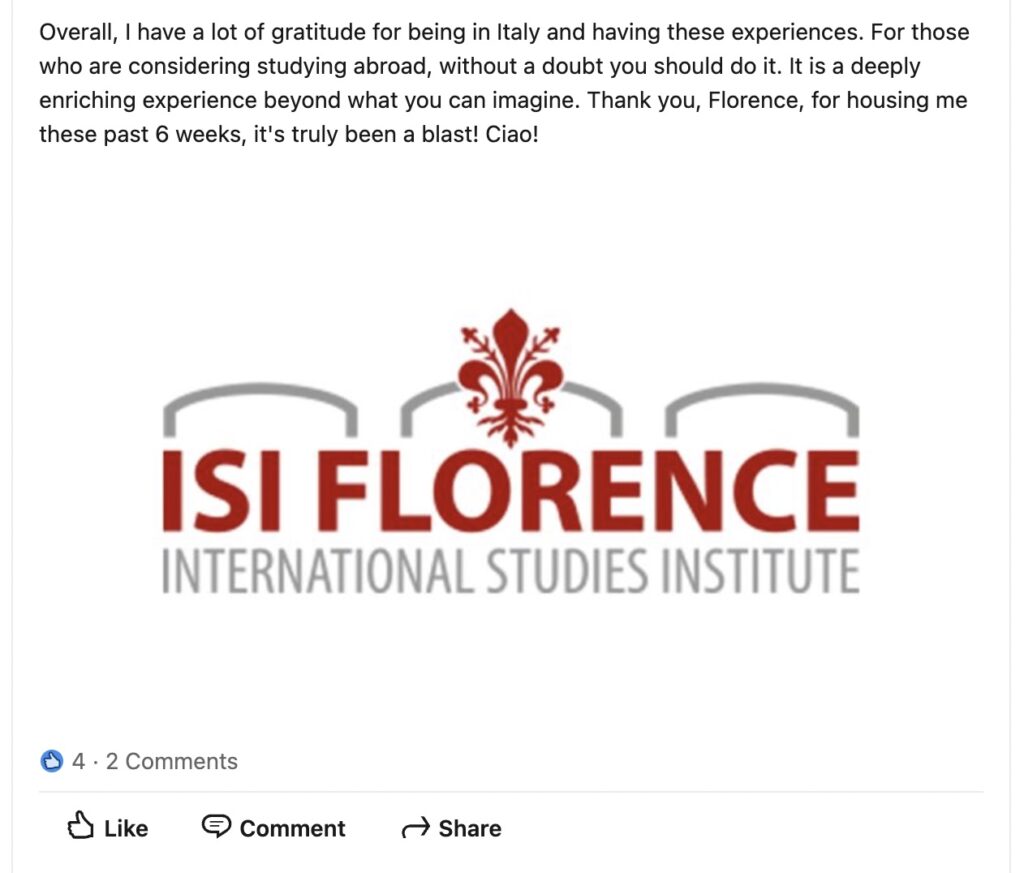The width and height of the screenshot is (1024, 873).
Task: Click the red "ISI FLORENCE" text
Action: point(510,492)
